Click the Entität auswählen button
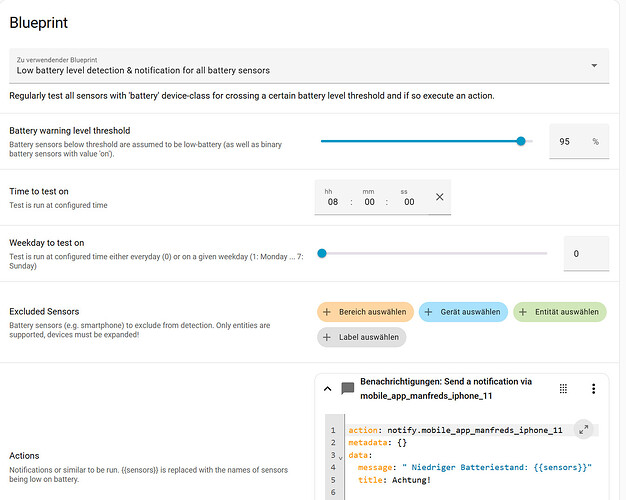This screenshot has height=500, width=626. point(560,312)
